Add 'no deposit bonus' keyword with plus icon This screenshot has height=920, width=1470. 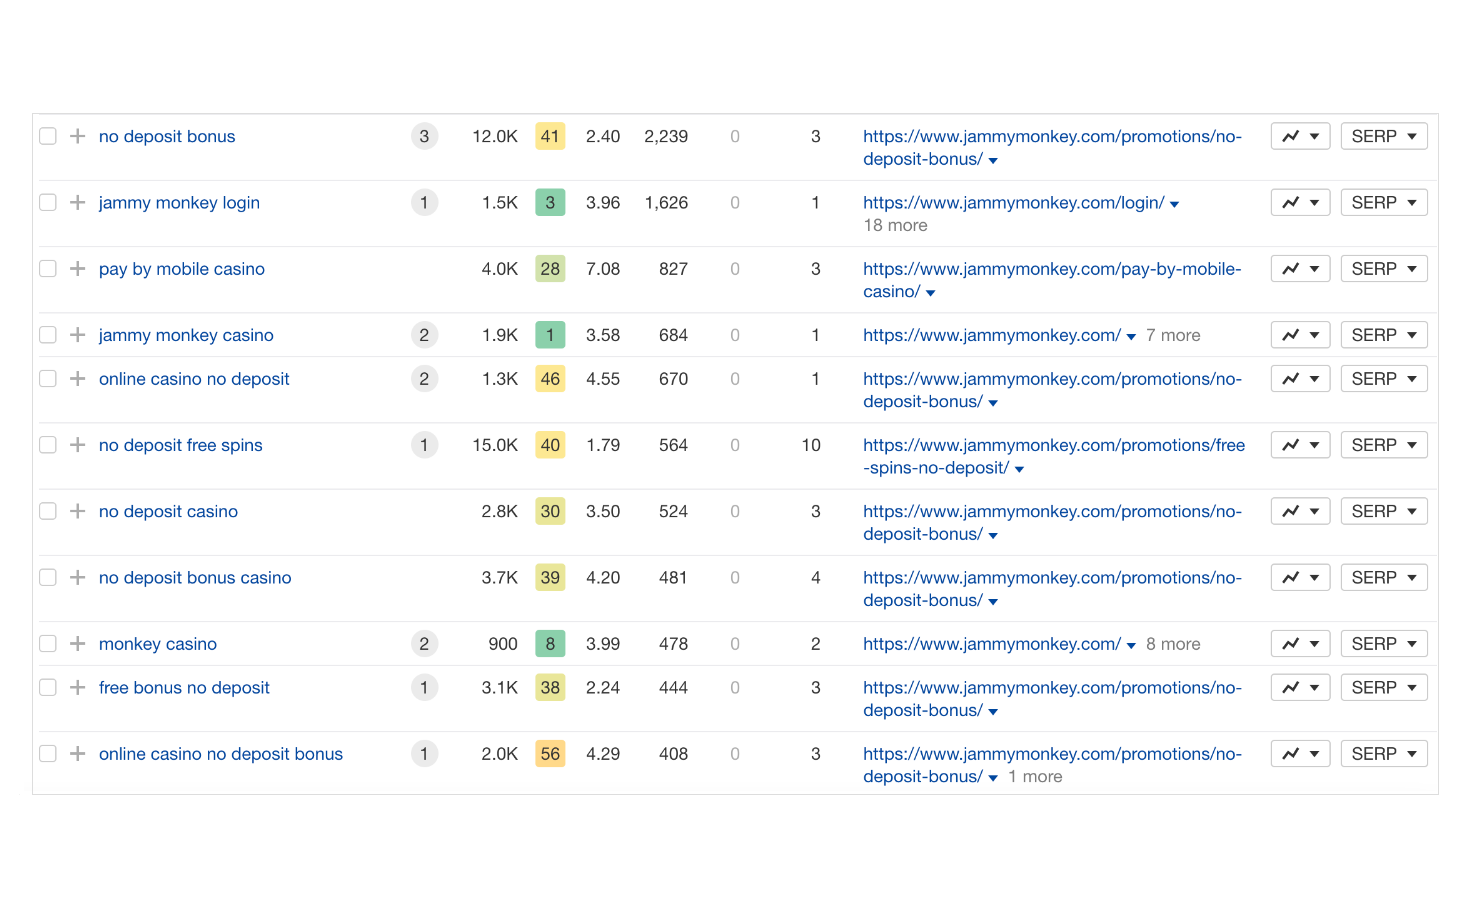coord(77,136)
